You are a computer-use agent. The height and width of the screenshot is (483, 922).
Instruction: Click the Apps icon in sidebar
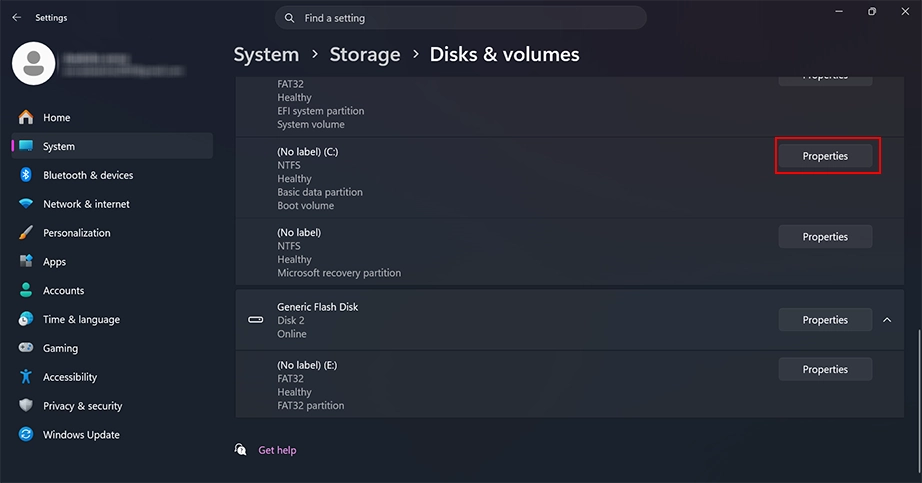pos(26,261)
